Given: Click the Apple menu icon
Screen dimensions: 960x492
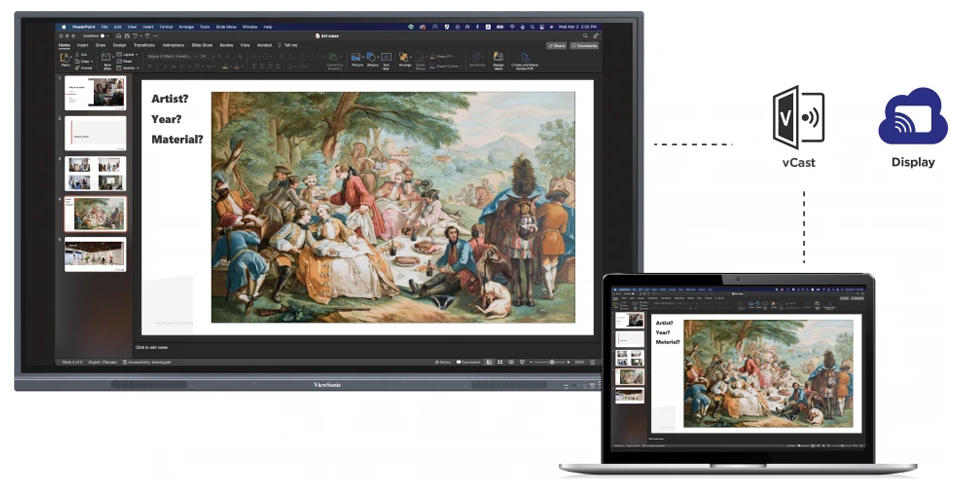Looking at the screenshot, I should tap(64, 27).
